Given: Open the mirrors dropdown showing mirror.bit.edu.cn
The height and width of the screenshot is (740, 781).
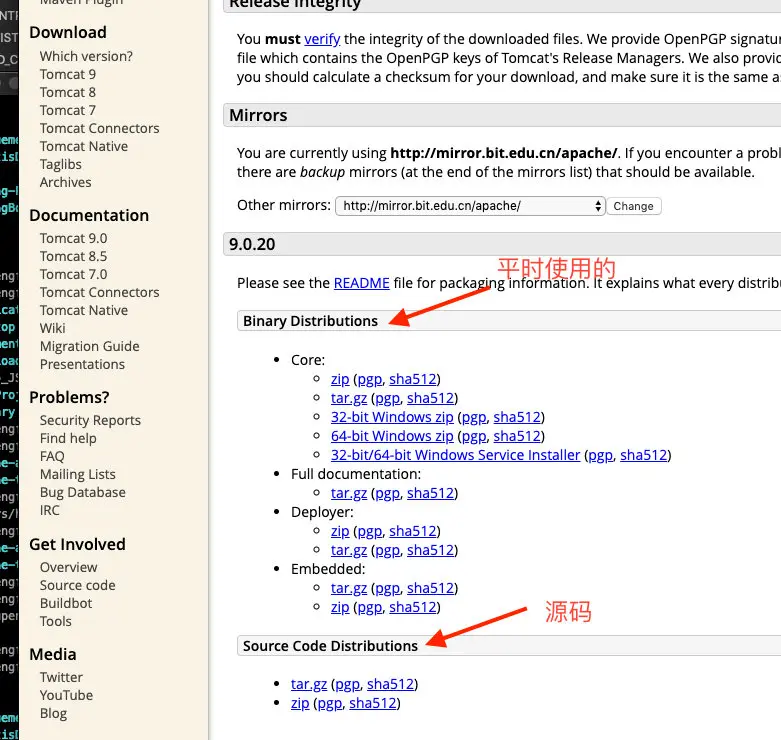Looking at the screenshot, I should pyautogui.click(x=470, y=206).
